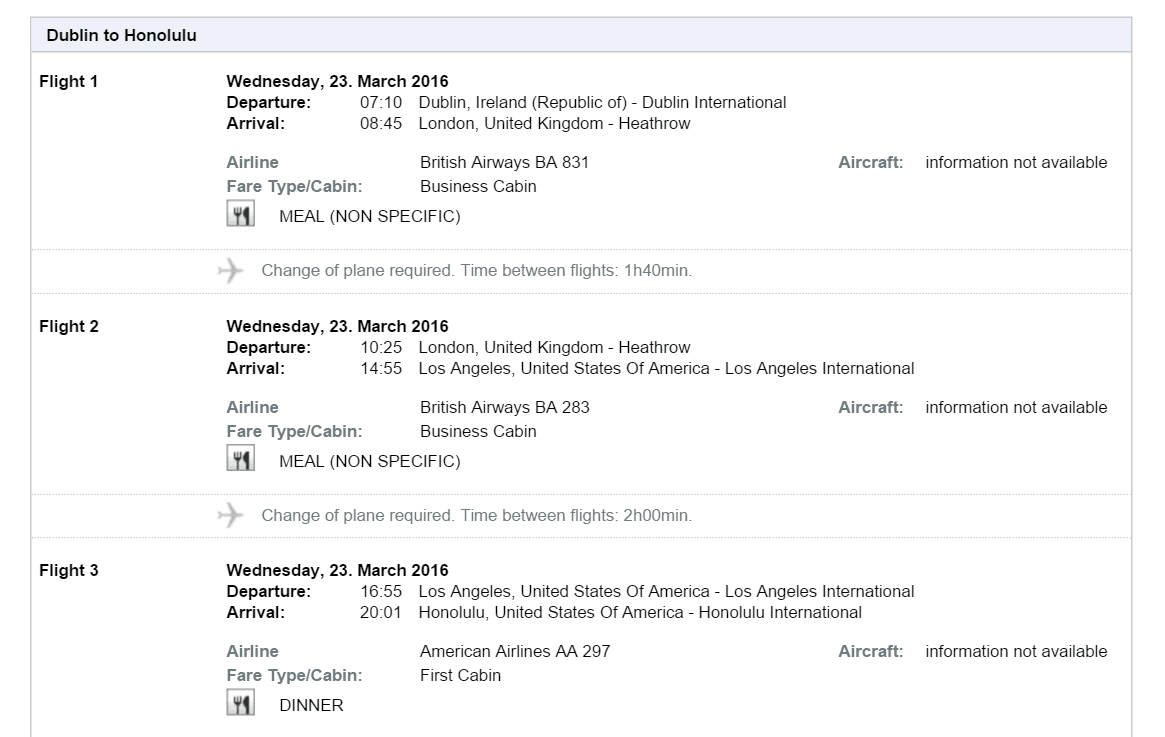Click the DINNER meal label
Image resolution: width=1165 pixels, height=737 pixels.
pos(311,706)
